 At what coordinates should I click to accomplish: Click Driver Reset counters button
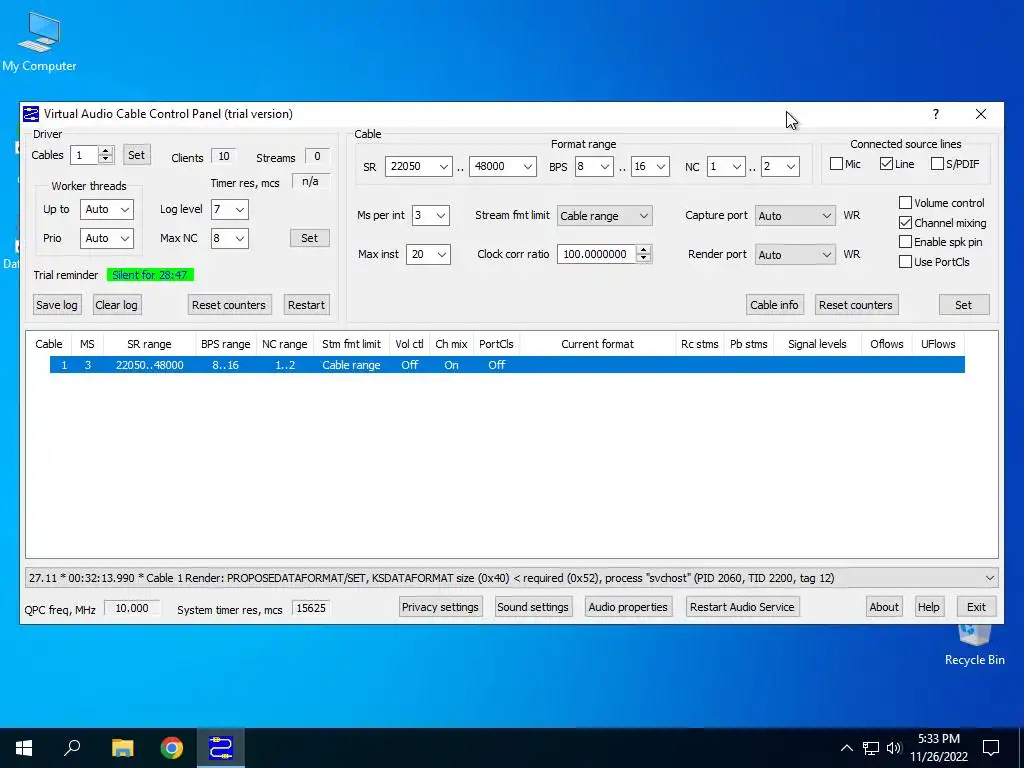[x=229, y=305]
